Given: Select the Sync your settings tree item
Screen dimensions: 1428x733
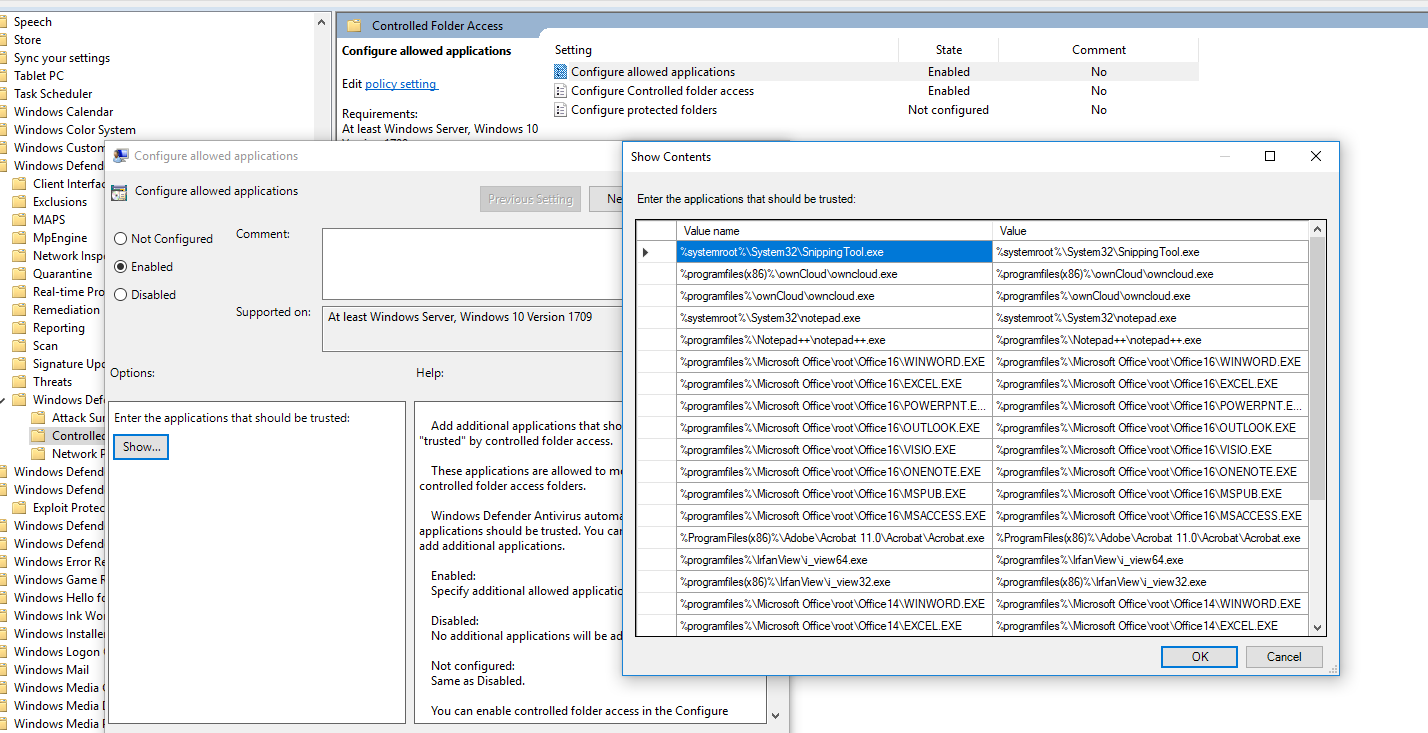Looking at the screenshot, I should pyautogui.click(x=62, y=58).
